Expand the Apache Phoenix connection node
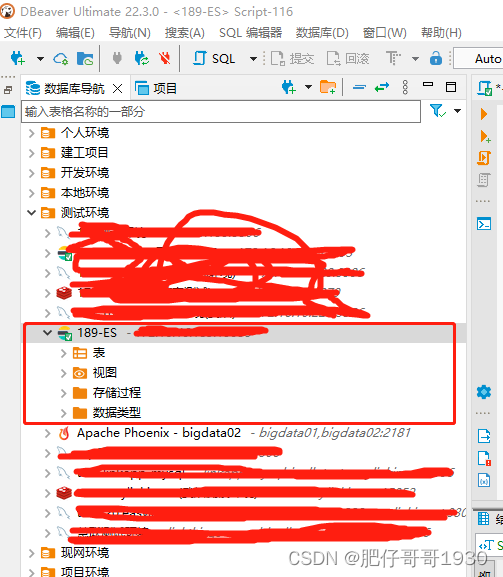The height and width of the screenshot is (577, 503). pyautogui.click(x=47, y=433)
